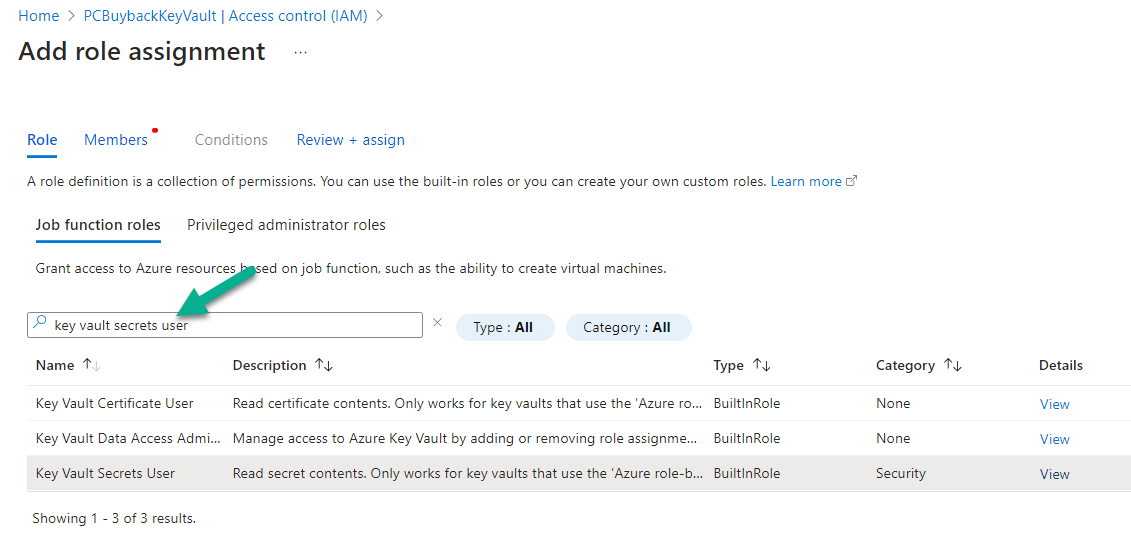Sort by Description column arrows

click(x=324, y=365)
